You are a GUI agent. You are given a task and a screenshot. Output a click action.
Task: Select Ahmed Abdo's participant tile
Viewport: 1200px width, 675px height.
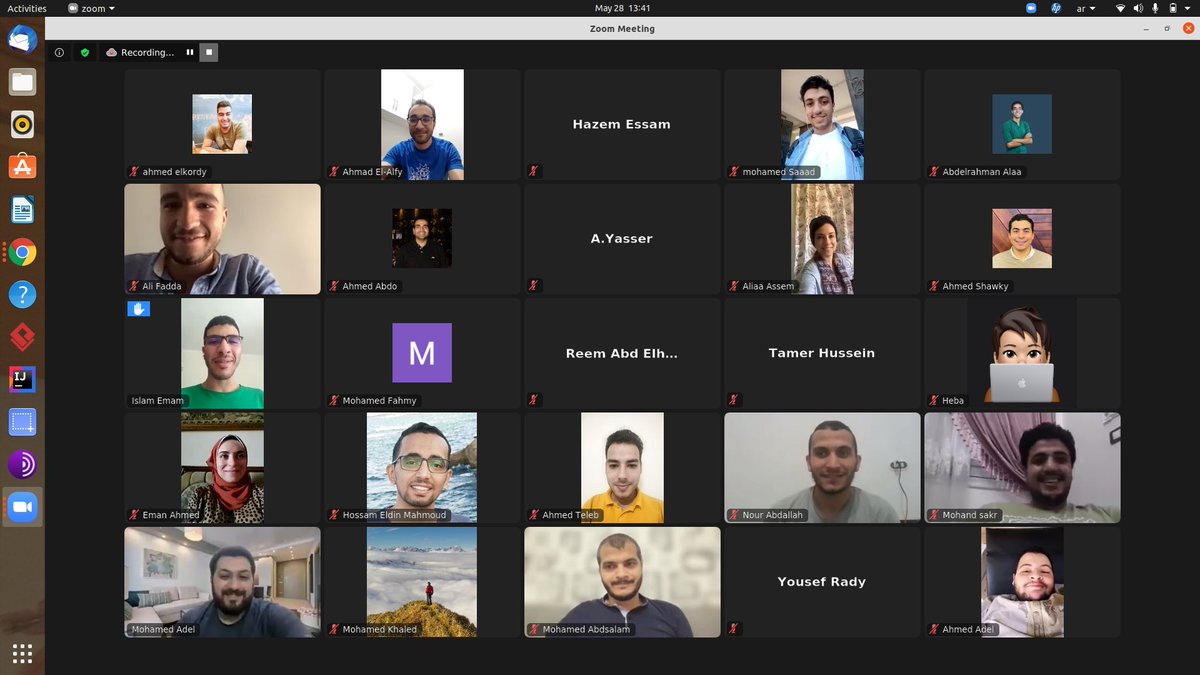[x=422, y=239]
